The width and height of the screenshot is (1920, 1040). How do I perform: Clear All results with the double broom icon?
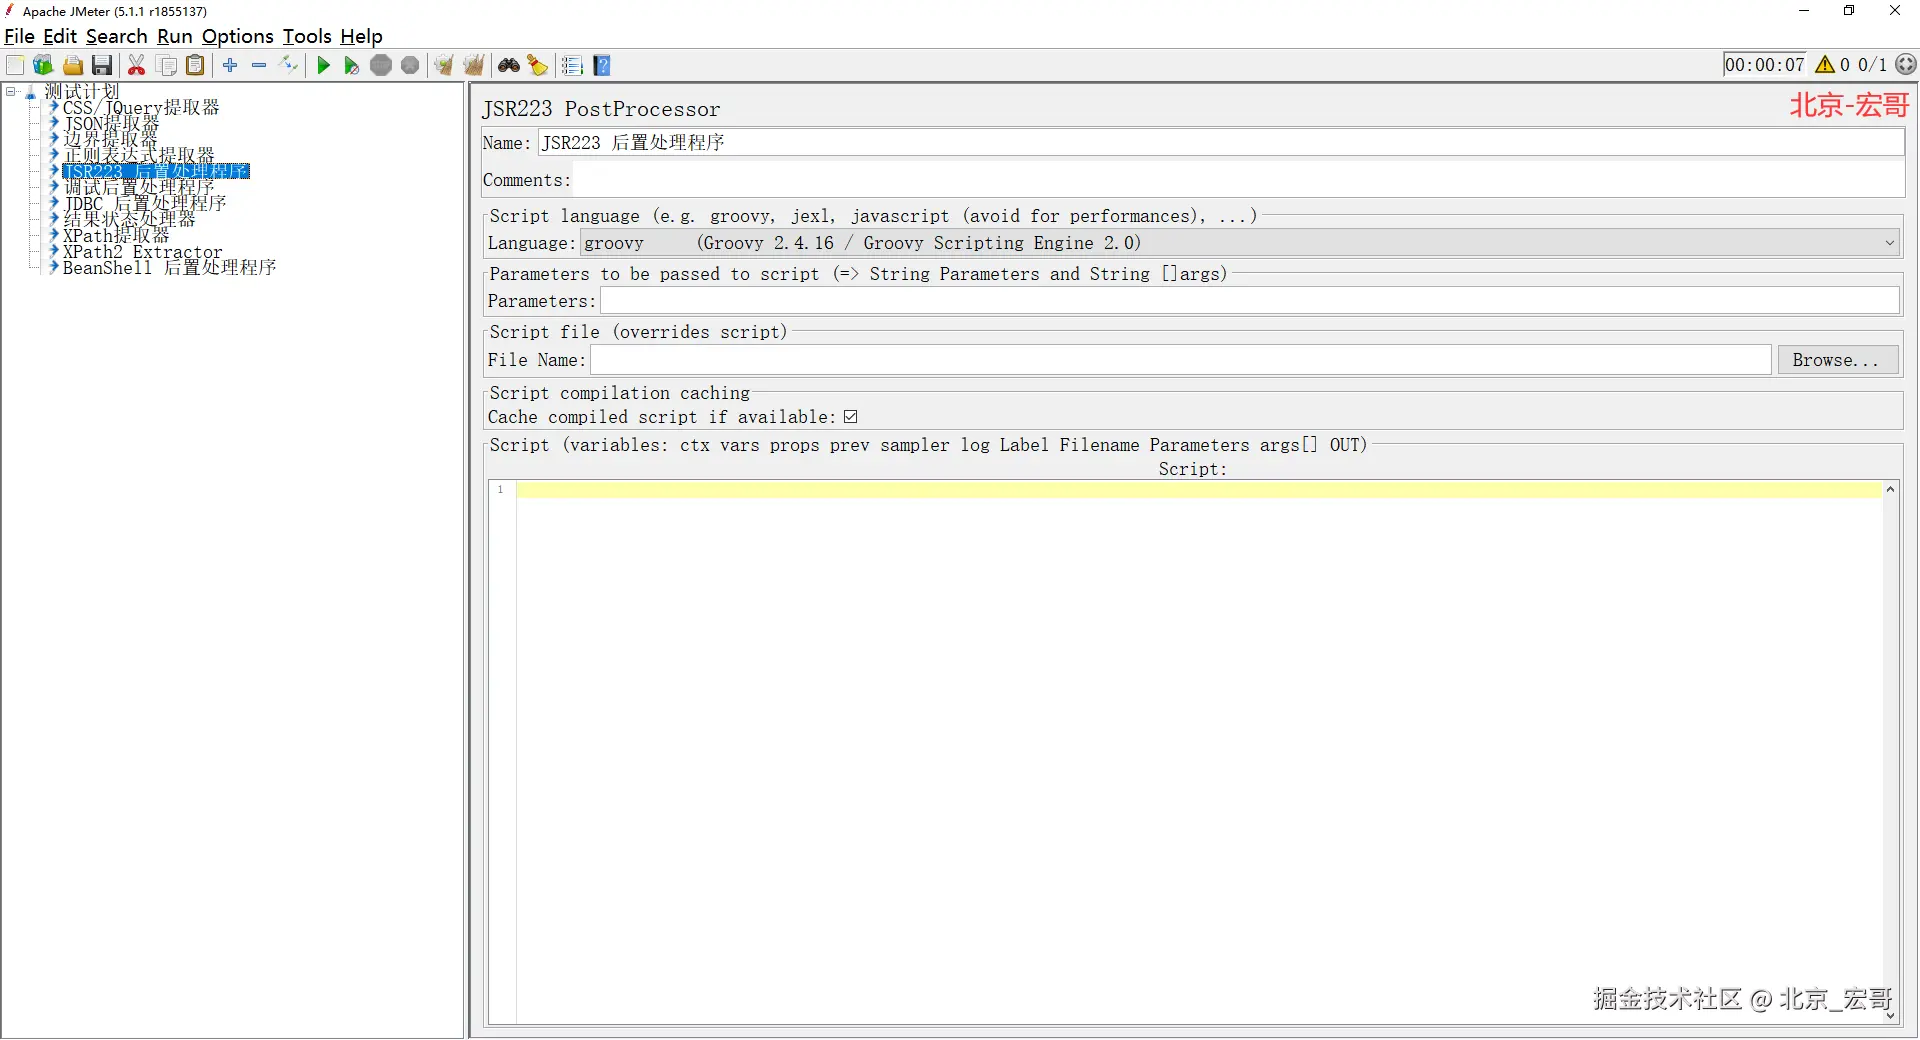[474, 66]
